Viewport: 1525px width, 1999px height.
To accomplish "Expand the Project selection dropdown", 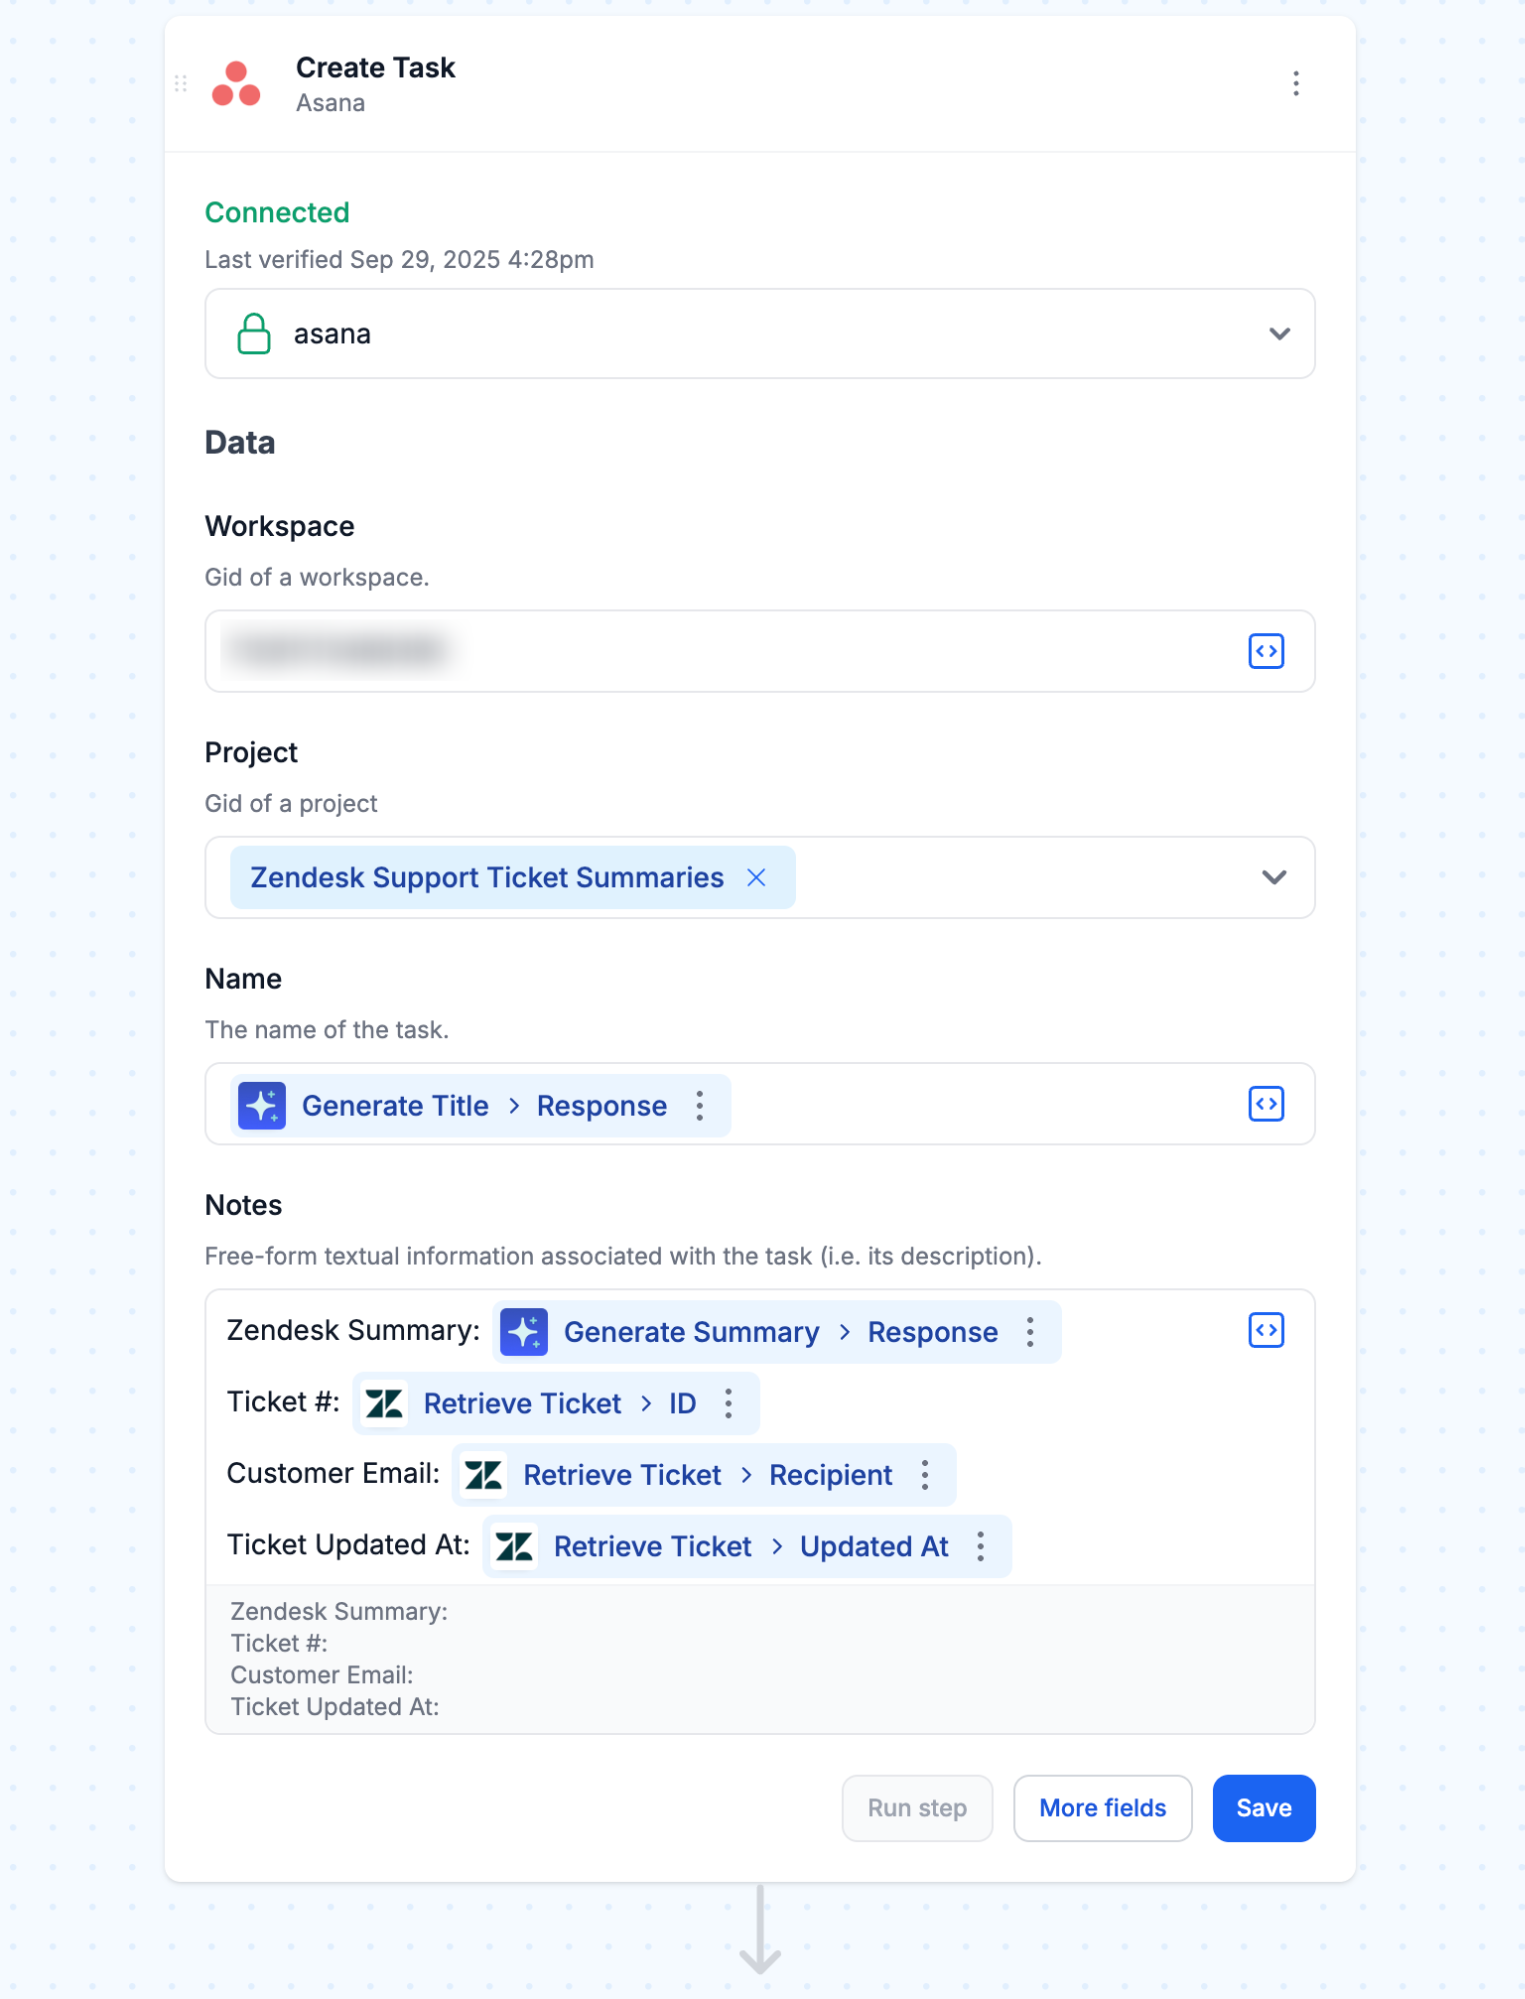I will point(1273,878).
